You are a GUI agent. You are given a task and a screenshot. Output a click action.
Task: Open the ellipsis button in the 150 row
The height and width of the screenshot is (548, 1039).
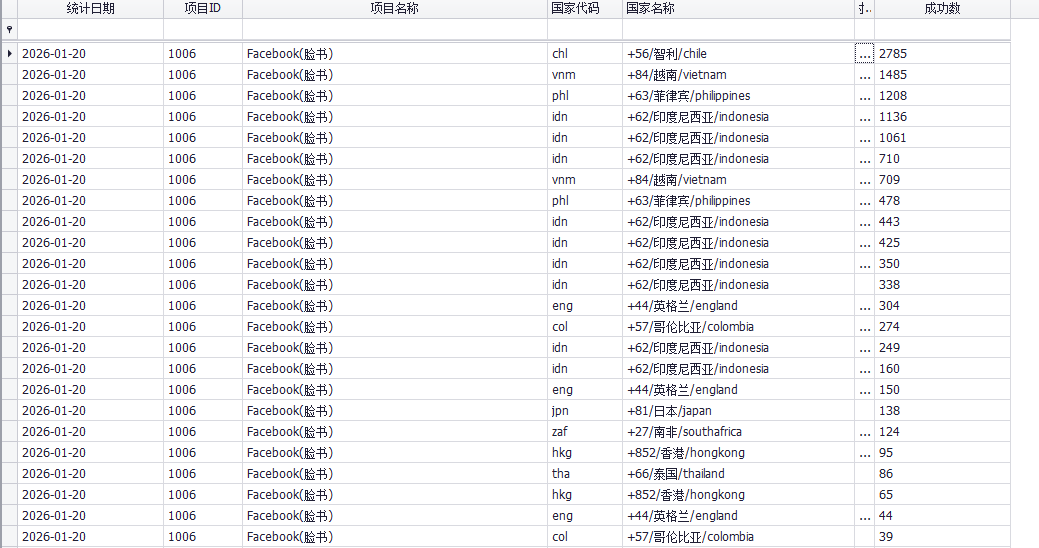(x=865, y=390)
